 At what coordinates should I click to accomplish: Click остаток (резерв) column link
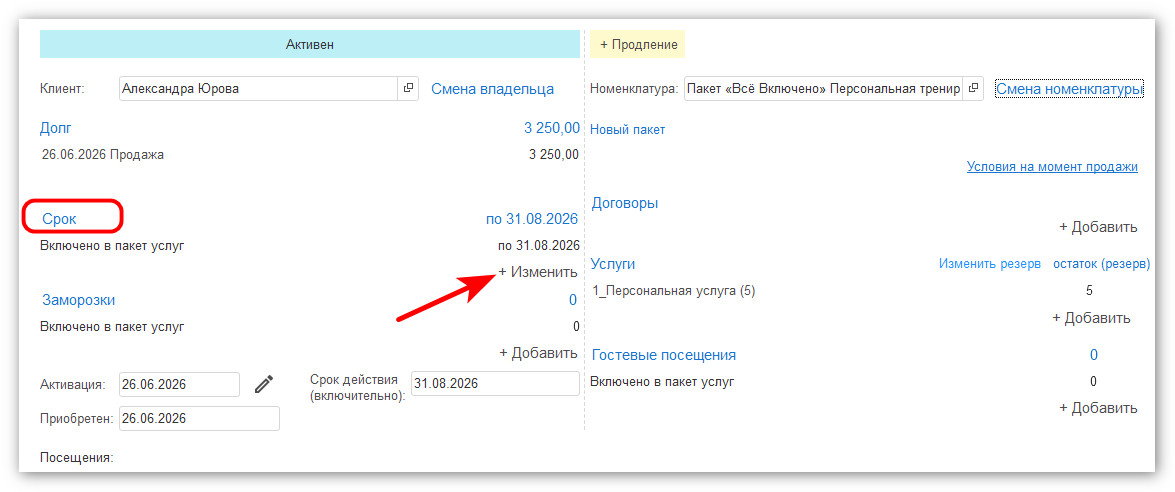point(1102,264)
